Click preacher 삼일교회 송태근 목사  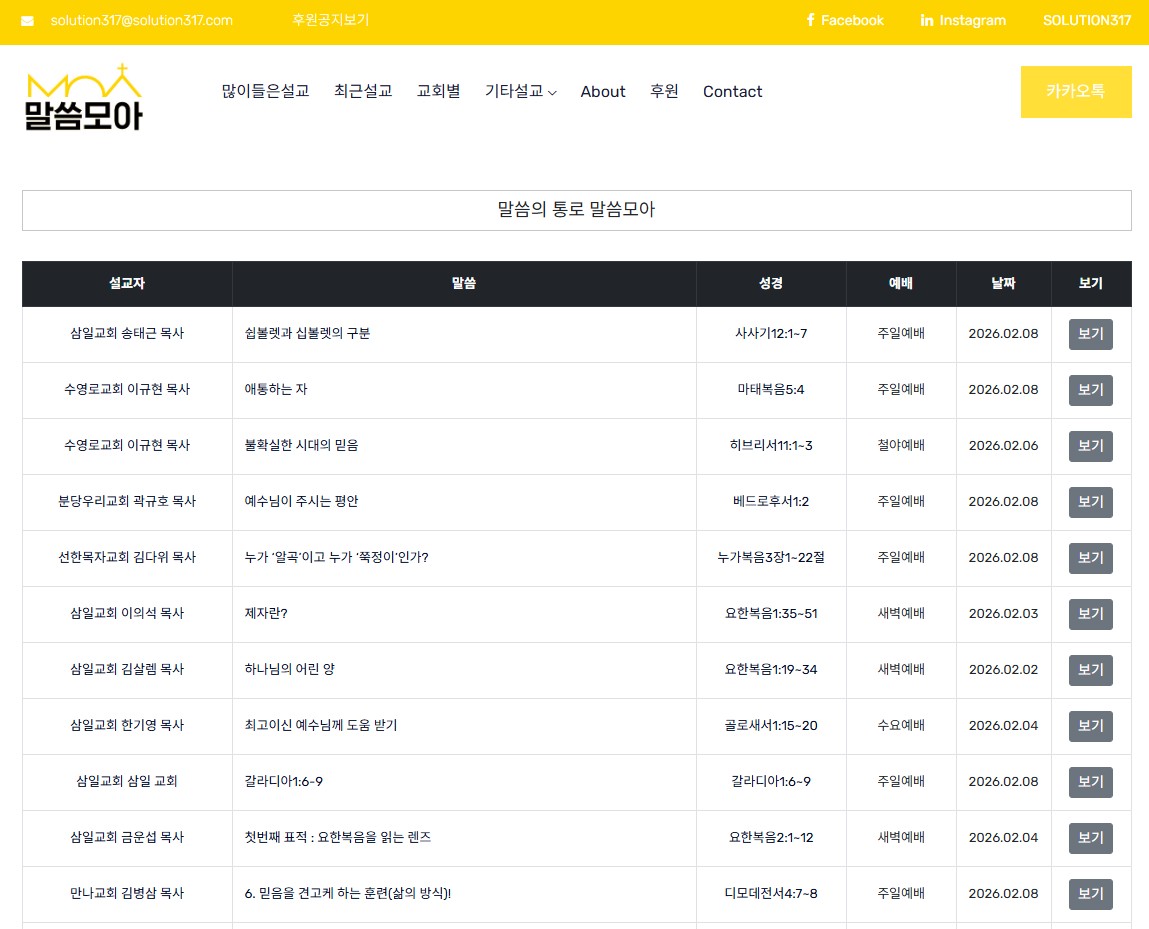127,333
